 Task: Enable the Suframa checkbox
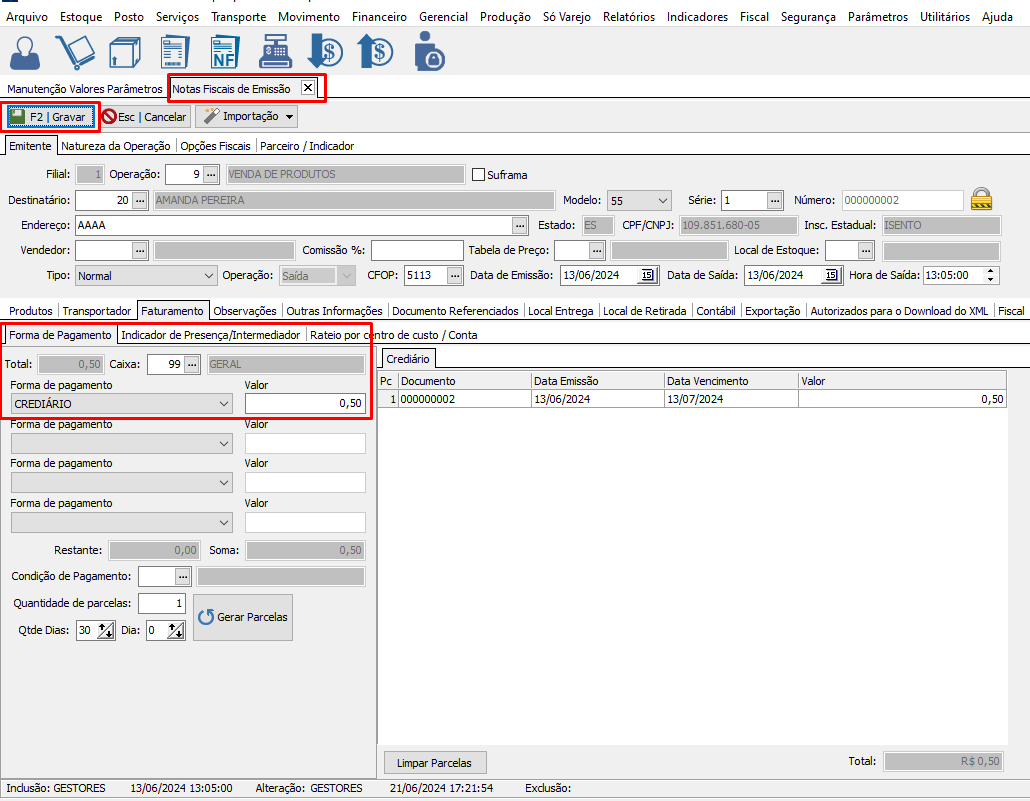tap(478, 175)
